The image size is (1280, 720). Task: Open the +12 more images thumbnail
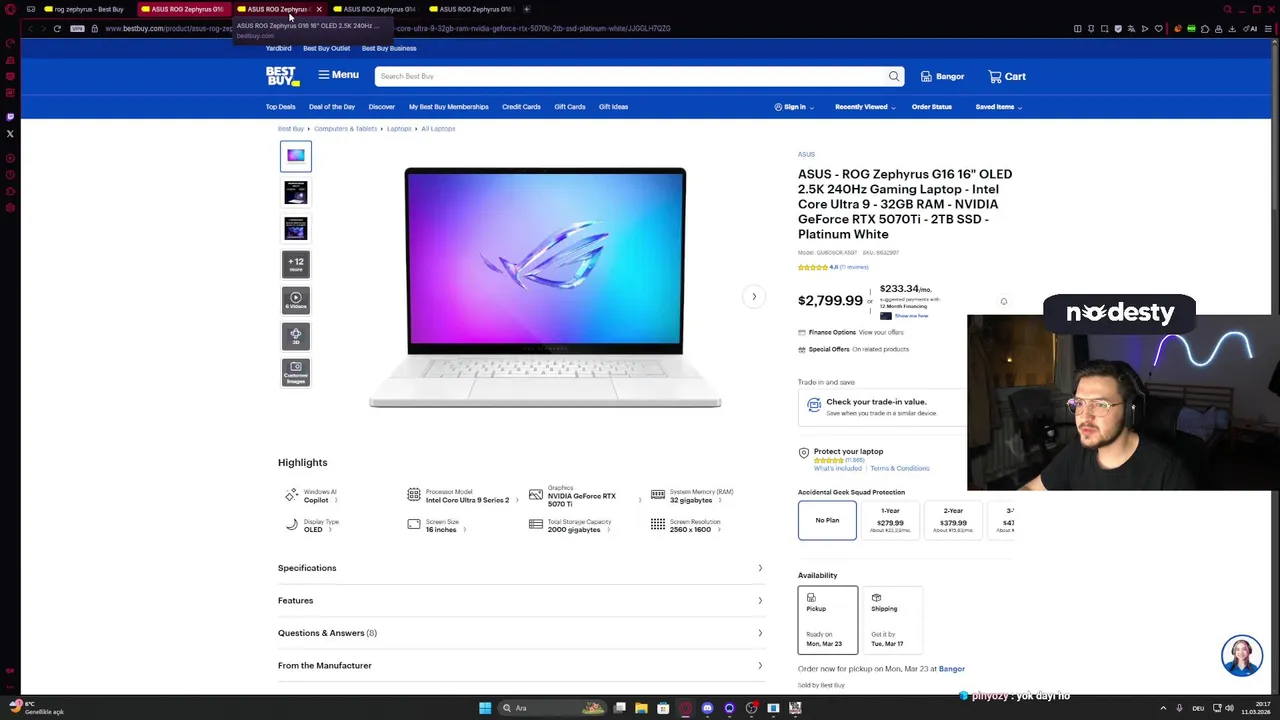pos(296,264)
